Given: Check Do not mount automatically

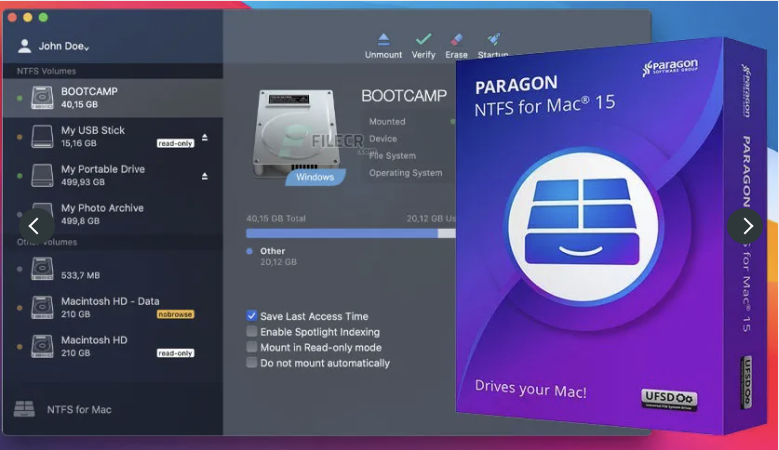Looking at the screenshot, I should [251, 363].
